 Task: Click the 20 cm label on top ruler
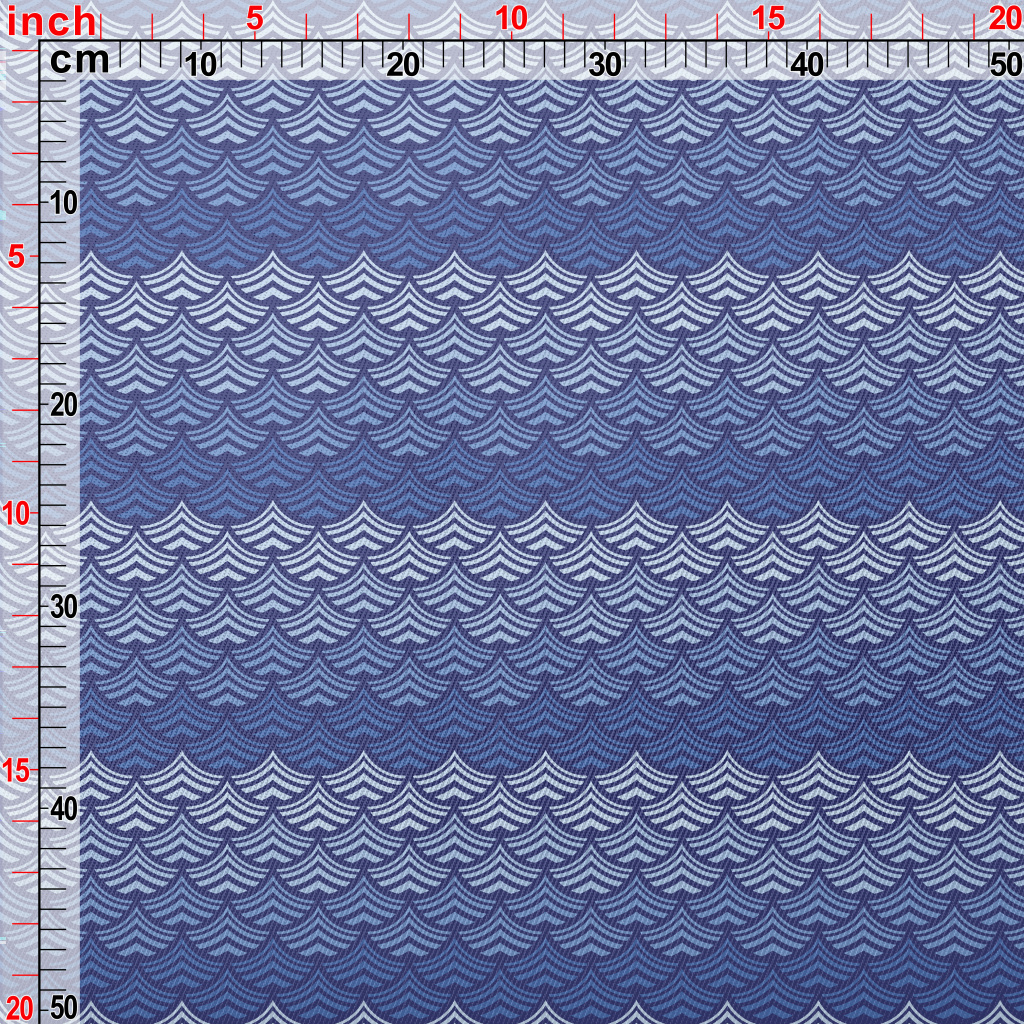pos(403,65)
